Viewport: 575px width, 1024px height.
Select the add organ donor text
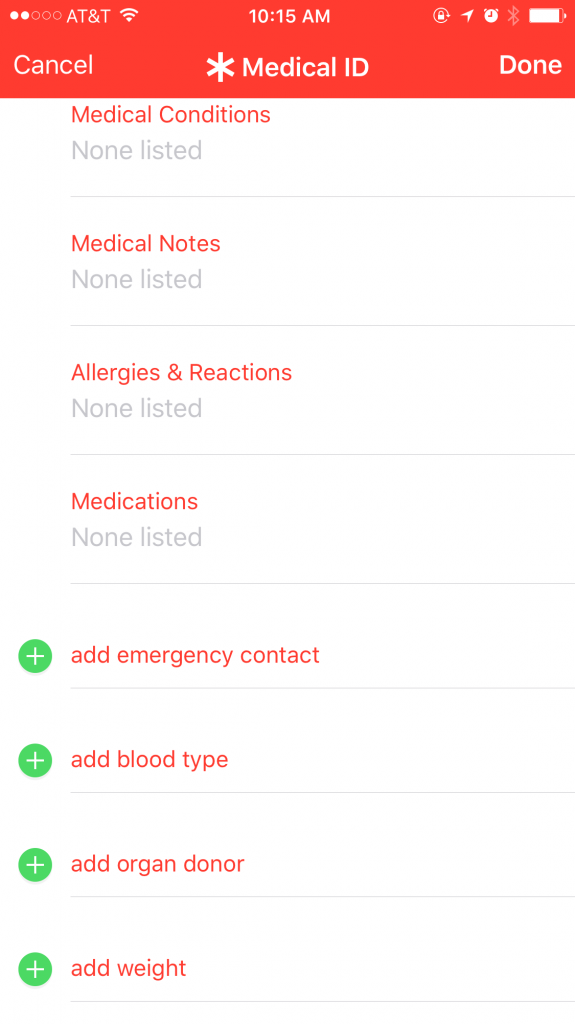click(x=157, y=864)
